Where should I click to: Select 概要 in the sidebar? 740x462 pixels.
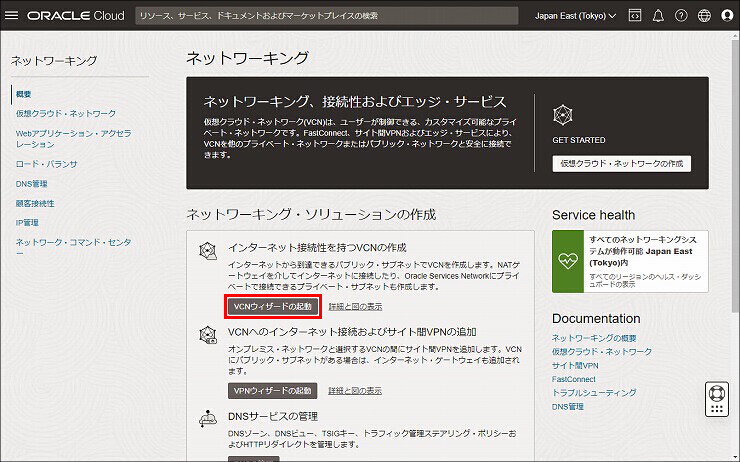[24, 94]
